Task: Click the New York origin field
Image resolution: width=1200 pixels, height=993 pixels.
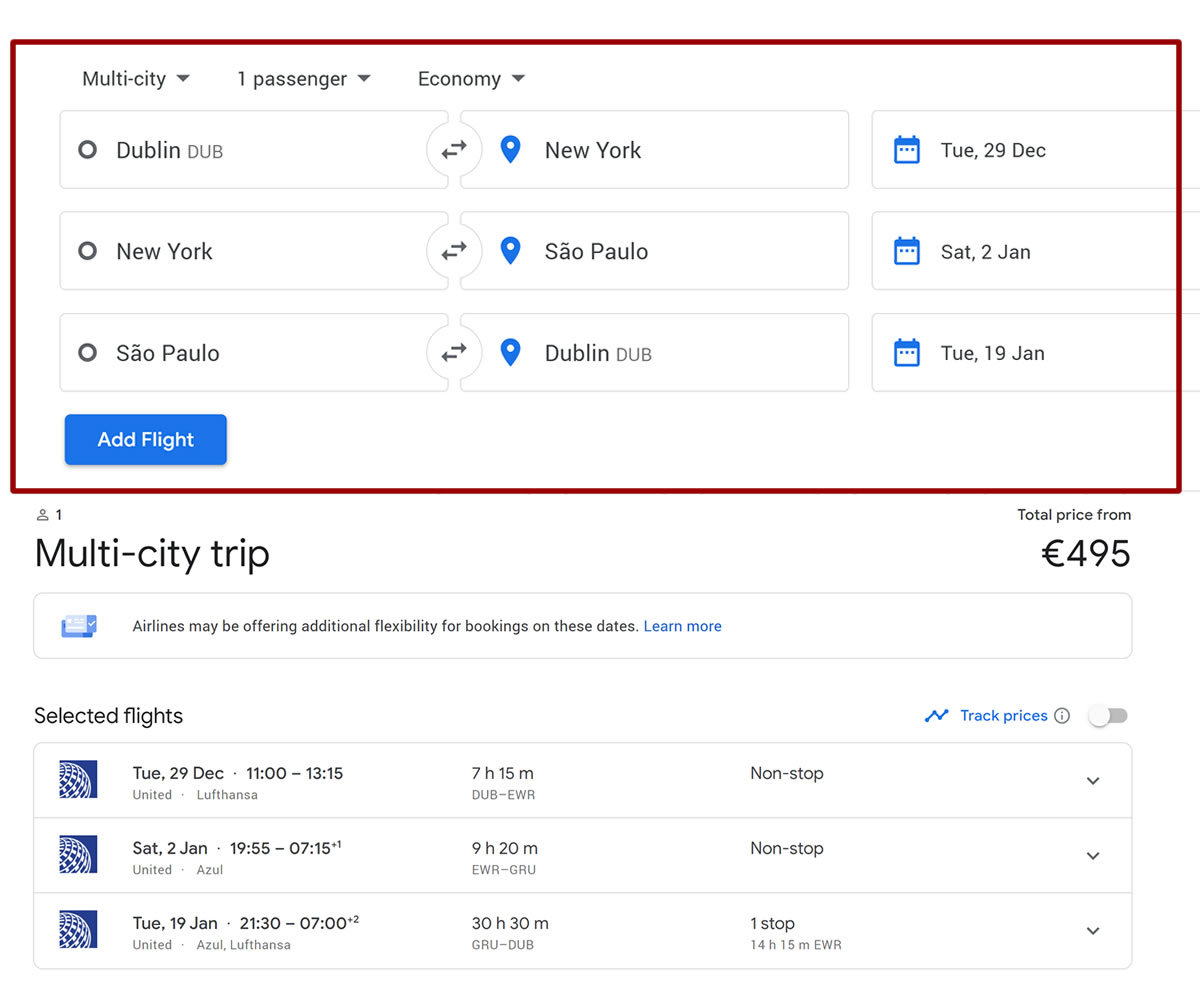Action: (250, 251)
